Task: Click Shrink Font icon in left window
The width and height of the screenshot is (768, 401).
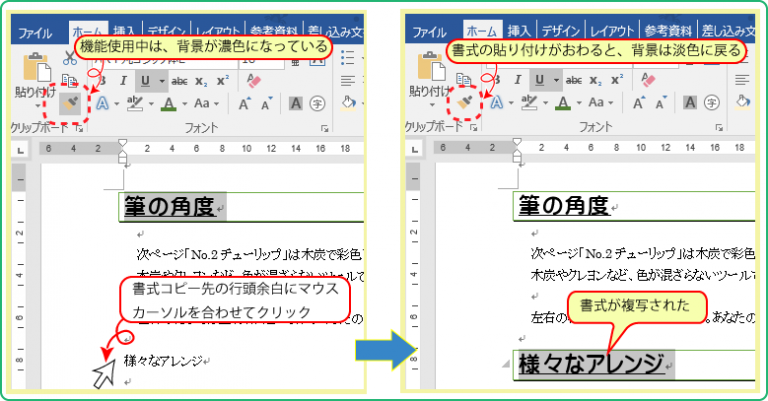Action: tap(267, 104)
